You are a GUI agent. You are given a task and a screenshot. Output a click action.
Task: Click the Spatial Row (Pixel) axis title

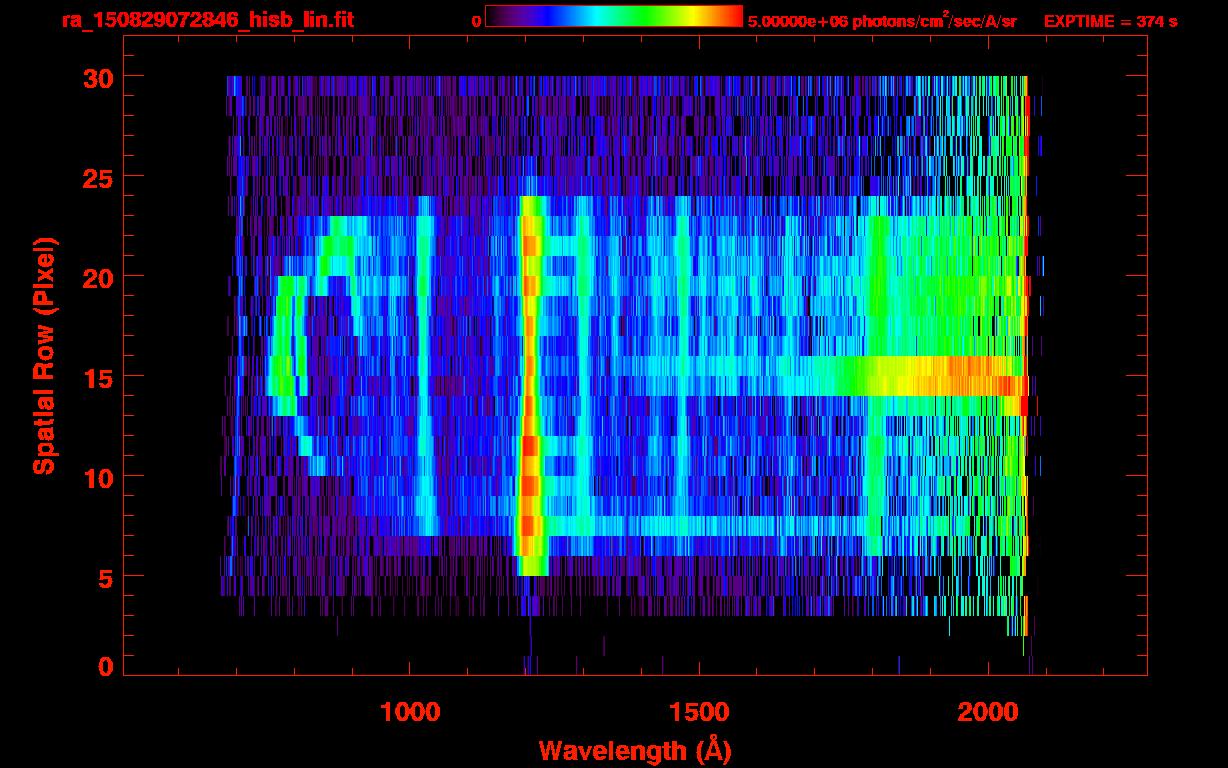point(43,355)
